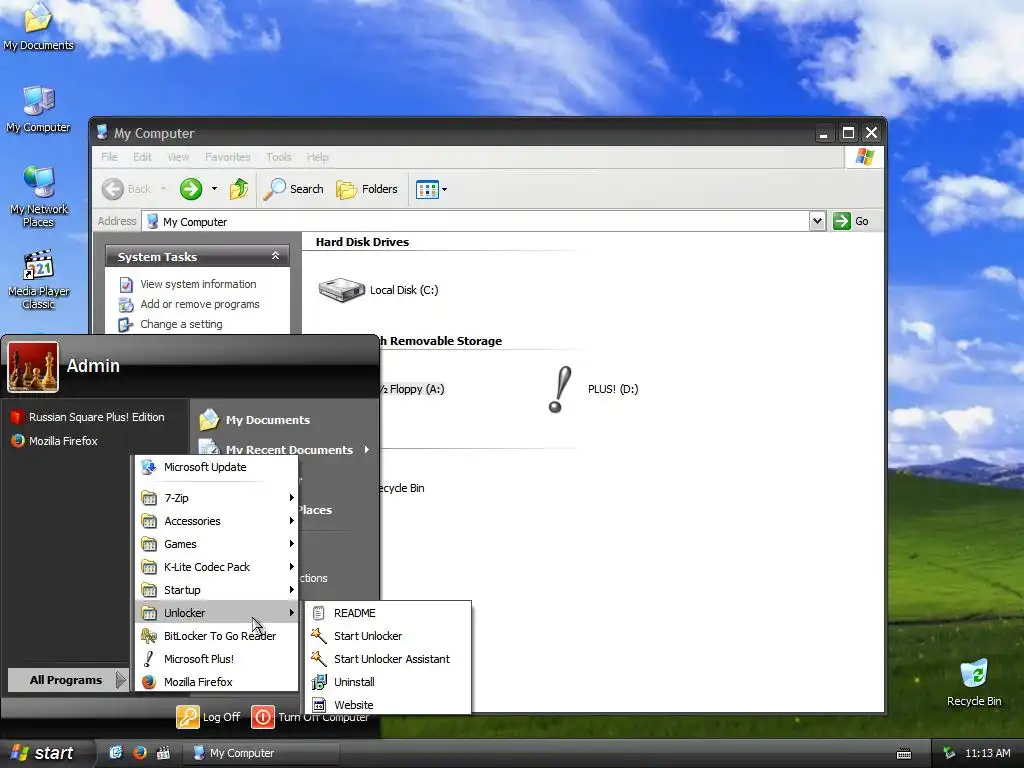Expand the Startup program folder
This screenshot has width=1024, height=768.
point(216,590)
